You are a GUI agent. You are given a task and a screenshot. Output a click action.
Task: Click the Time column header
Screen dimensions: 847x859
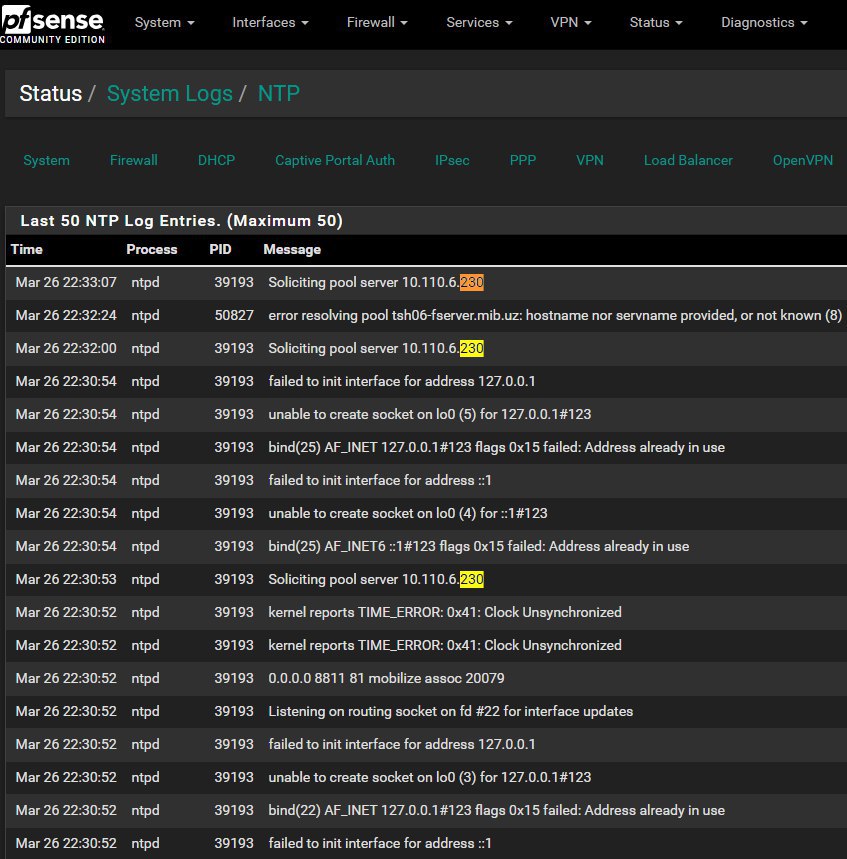(x=26, y=249)
